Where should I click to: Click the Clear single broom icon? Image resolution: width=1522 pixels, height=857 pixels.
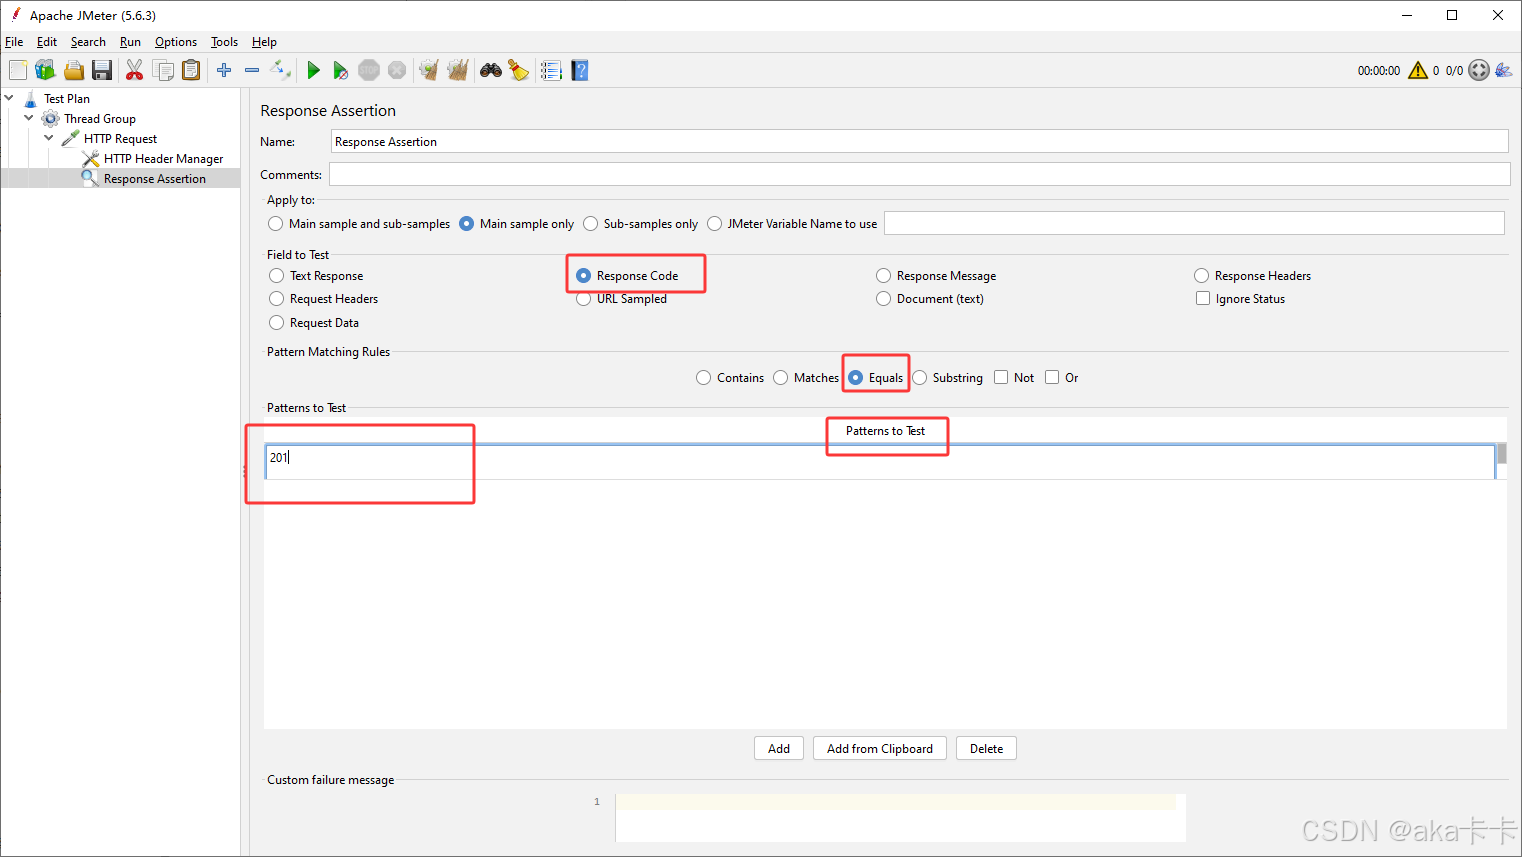[x=429, y=70]
